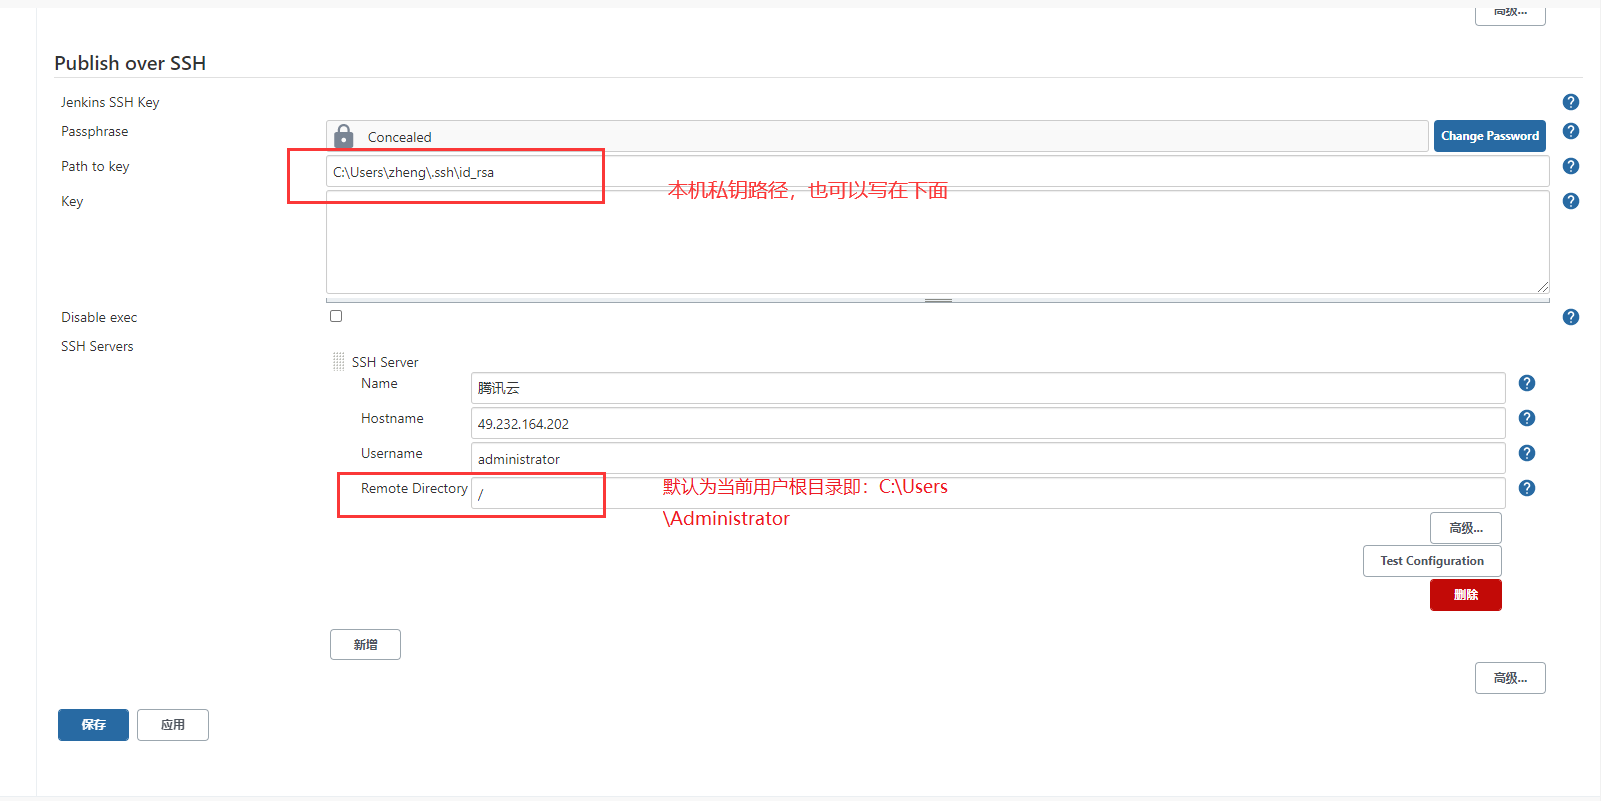Add a new SSH server with 新增
The image size is (1601, 801).
(x=365, y=645)
